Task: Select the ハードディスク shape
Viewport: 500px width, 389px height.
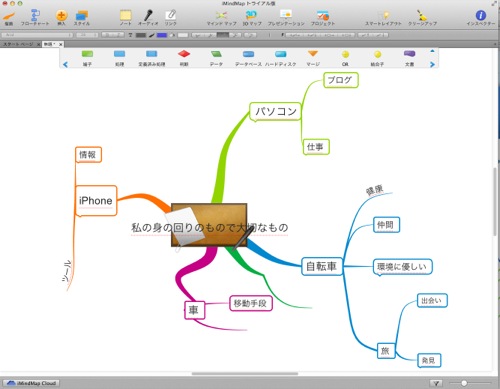Action: pos(281,54)
